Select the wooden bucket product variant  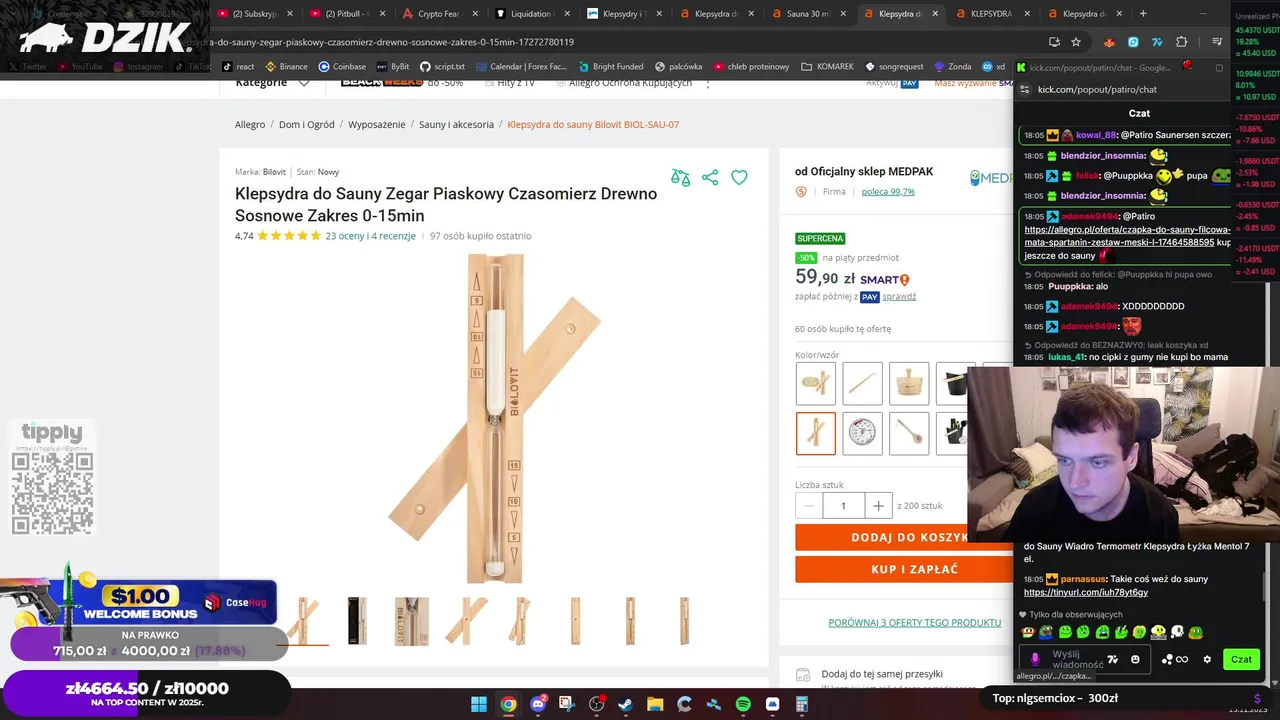(x=909, y=383)
